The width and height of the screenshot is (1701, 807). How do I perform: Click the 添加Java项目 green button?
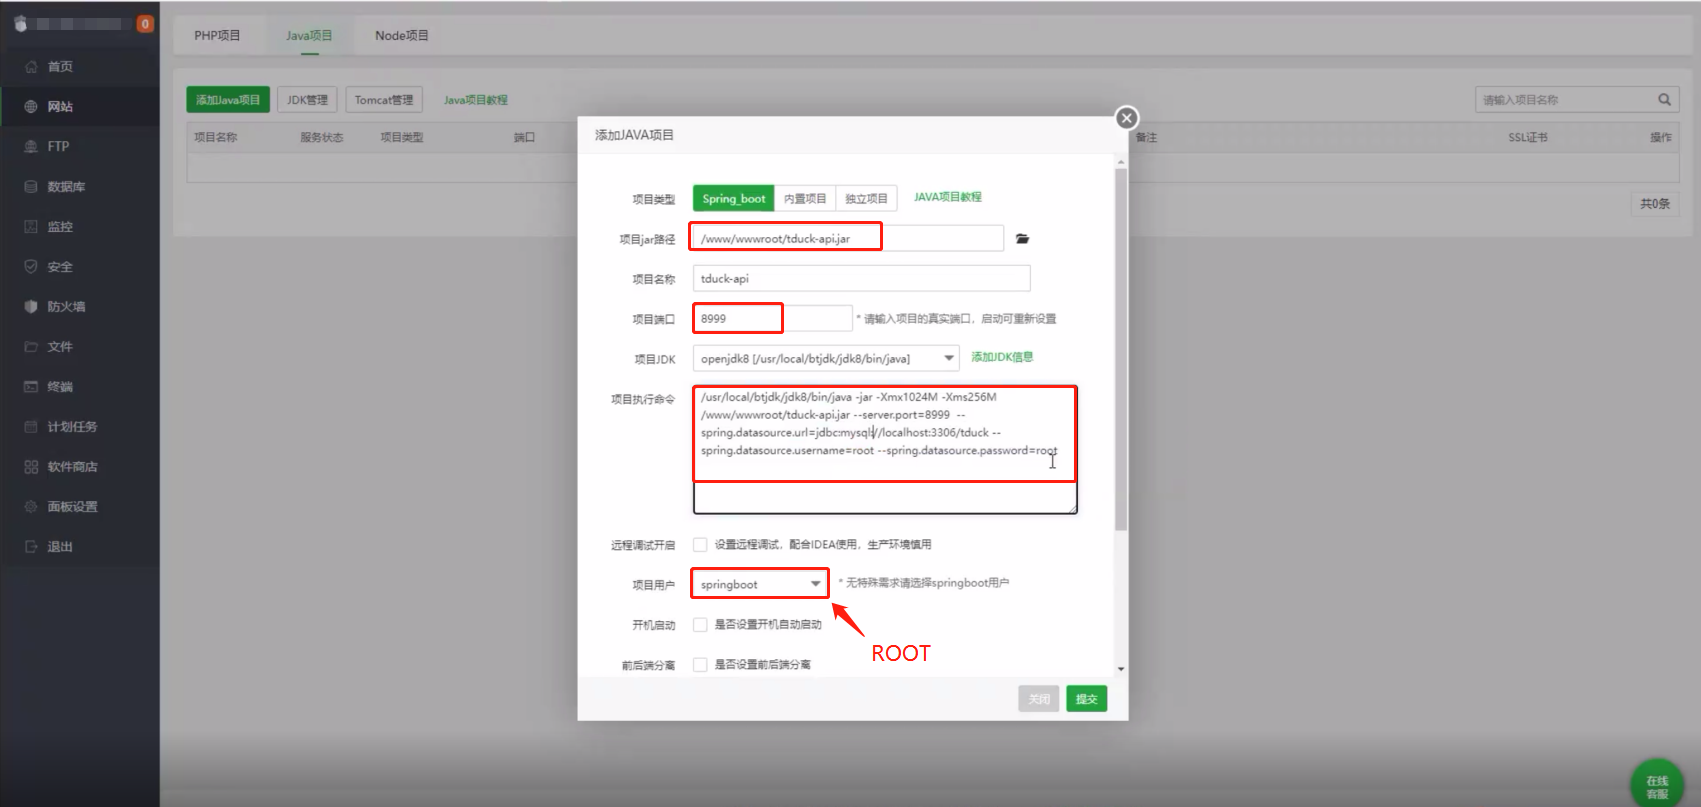click(x=228, y=100)
